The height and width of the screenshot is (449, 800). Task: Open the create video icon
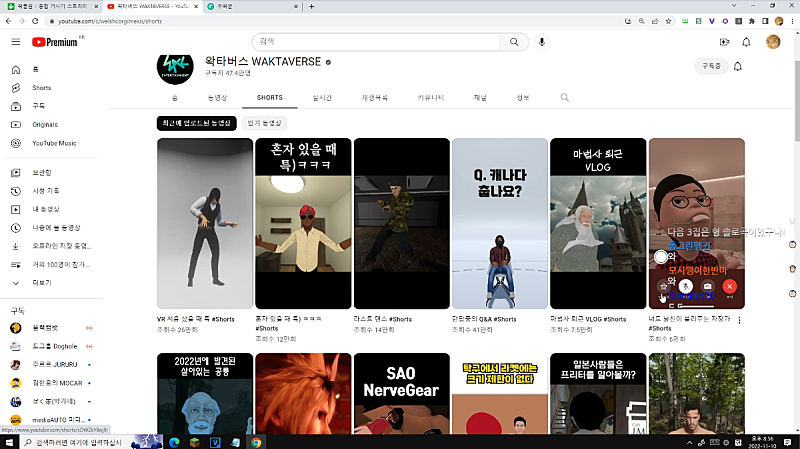[x=725, y=42]
